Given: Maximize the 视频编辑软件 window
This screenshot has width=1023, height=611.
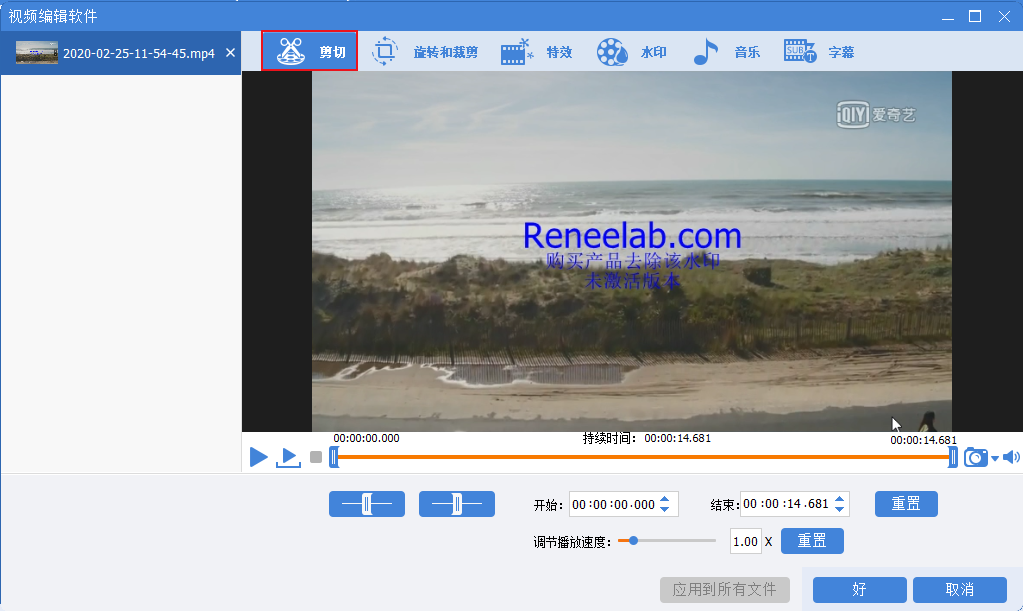Looking at the screenshot, I should tap(975, 16).
